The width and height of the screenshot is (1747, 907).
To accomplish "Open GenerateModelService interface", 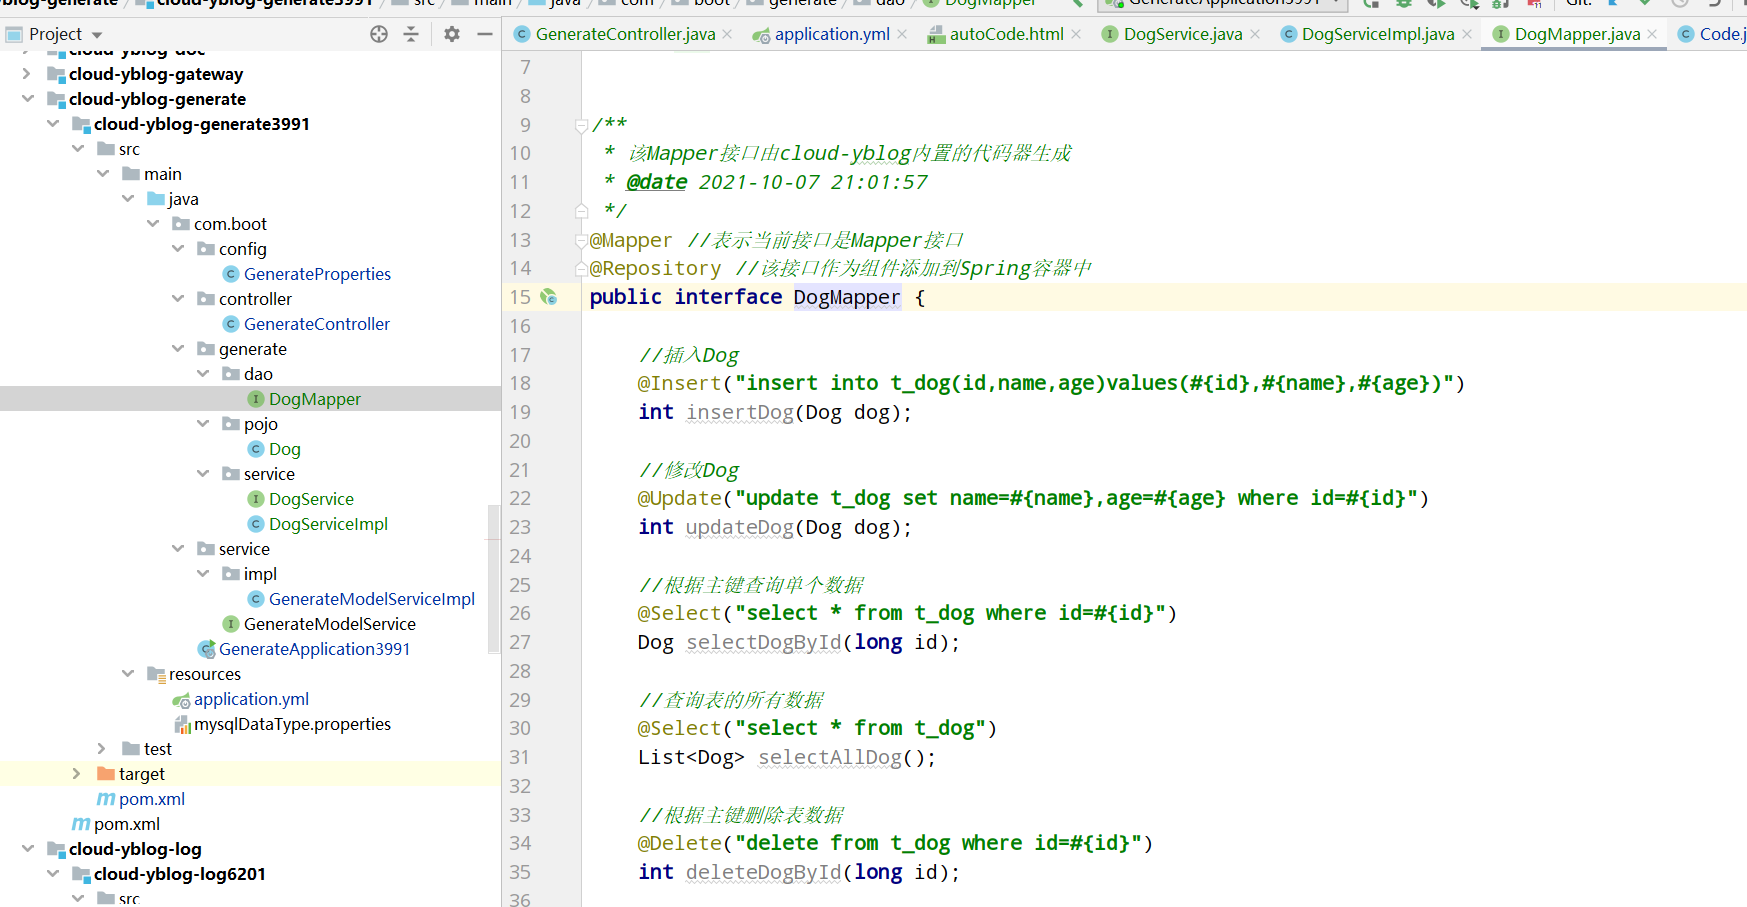I will (x=329, y=624).
